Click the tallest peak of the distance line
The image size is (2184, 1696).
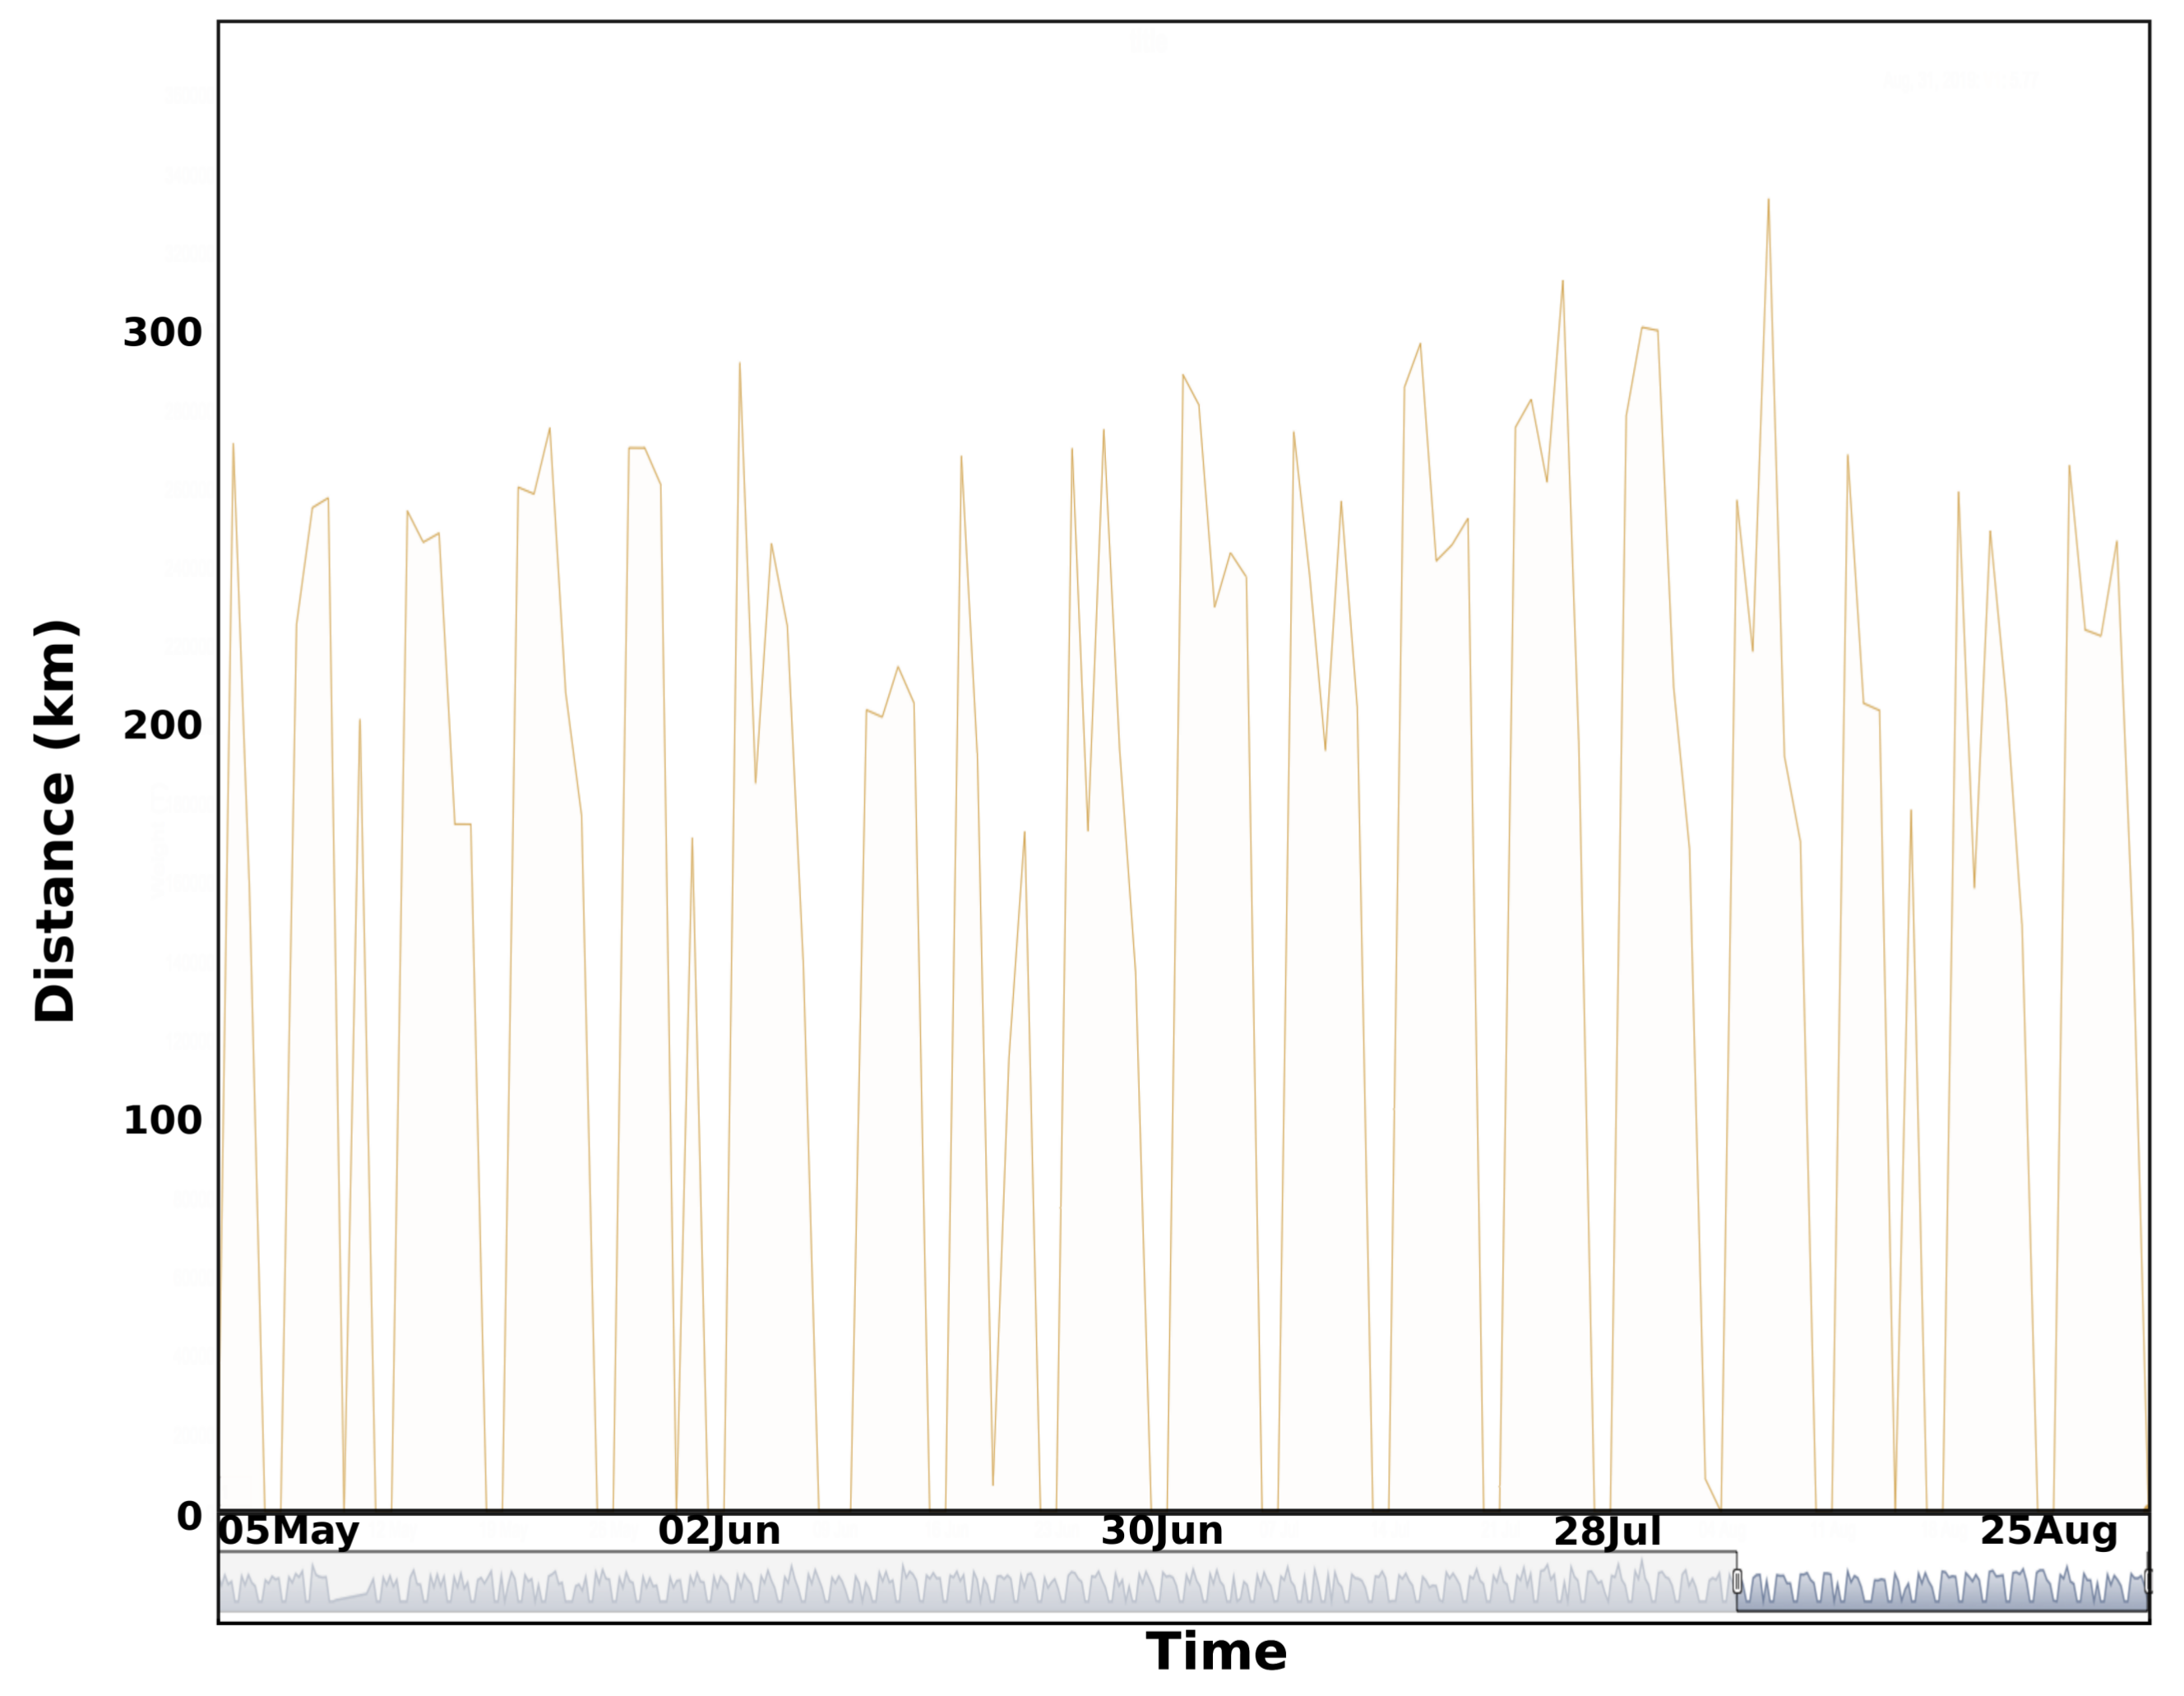coord(1768,200)
